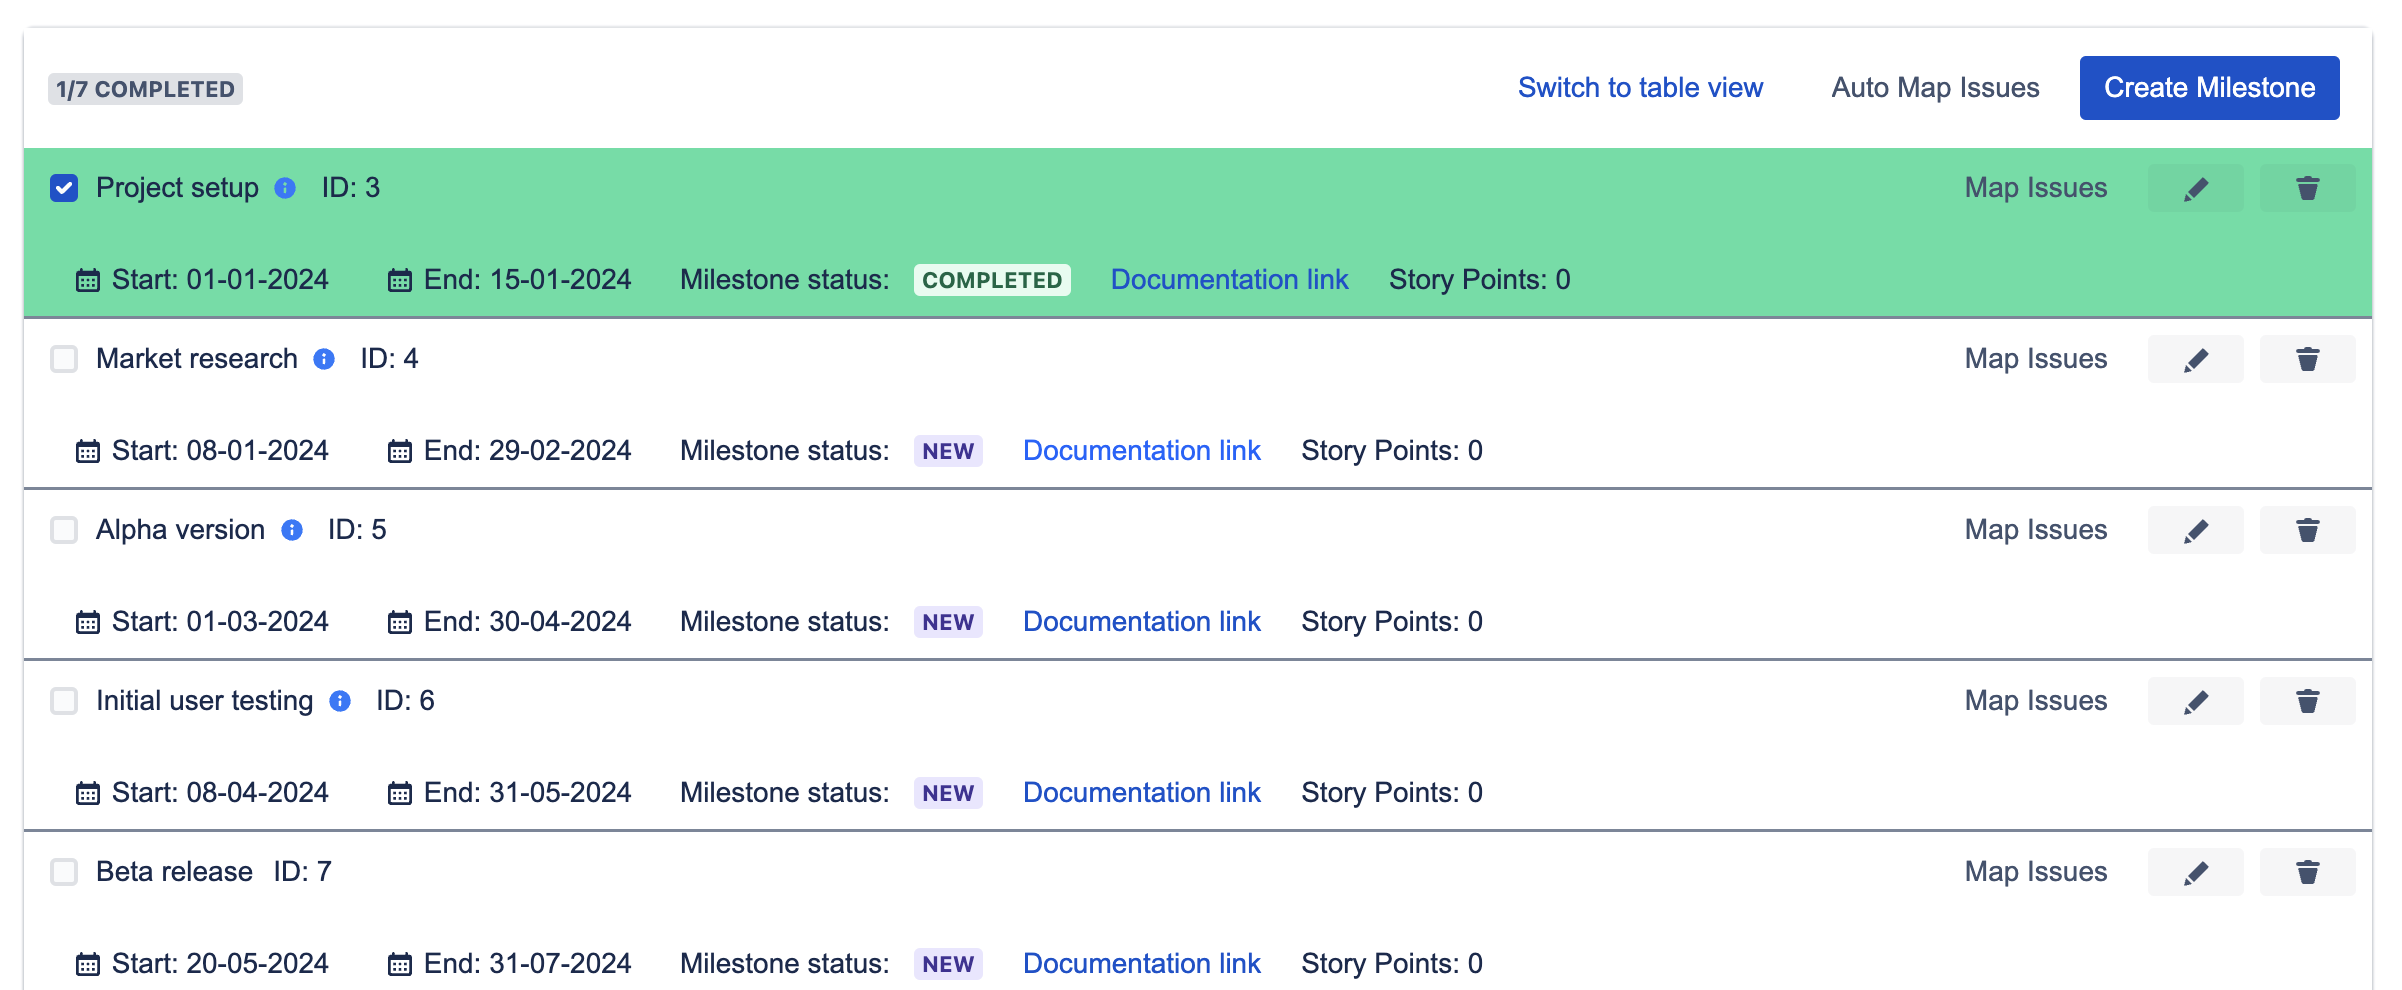This screenshot has height=990, width=2402.
Task: Click the info icon next to Initial user testing
Action: [x=339, y=701]
